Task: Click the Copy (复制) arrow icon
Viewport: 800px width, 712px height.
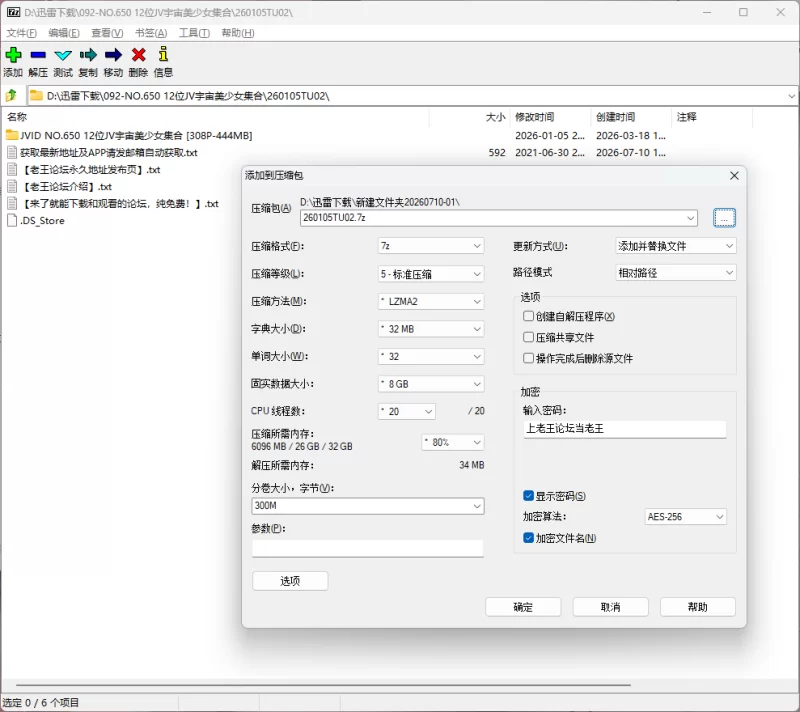Action: click(x=88, y=55)
